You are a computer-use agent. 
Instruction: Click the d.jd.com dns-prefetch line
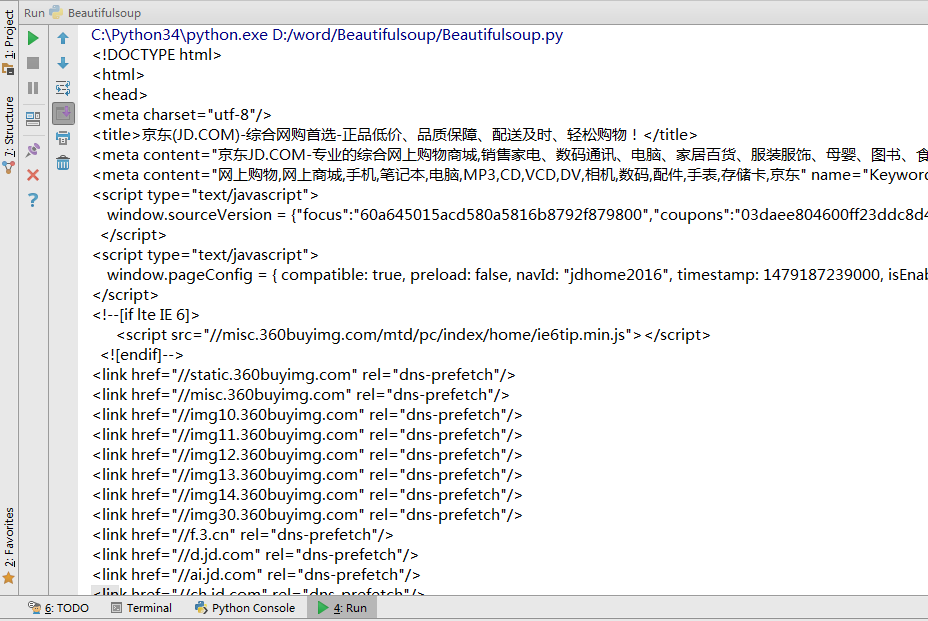[x=255, y=555]
